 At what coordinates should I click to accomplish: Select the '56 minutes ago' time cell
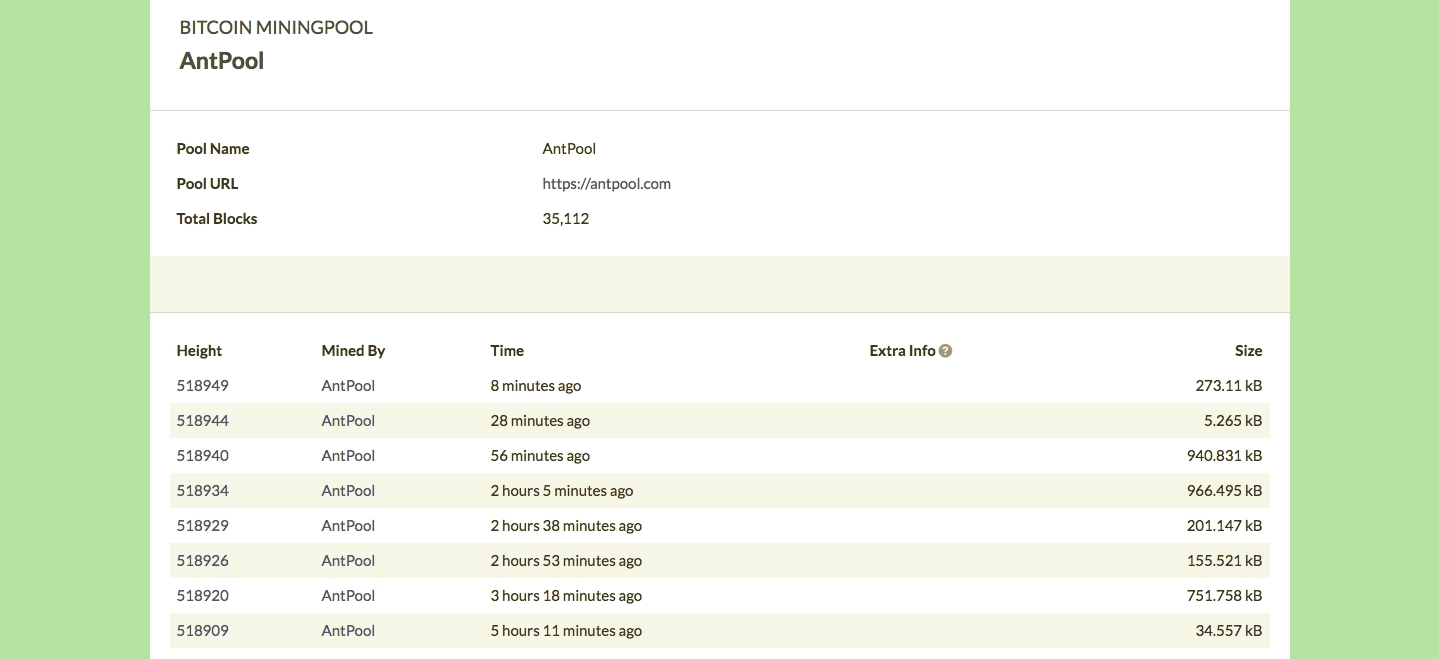click(x=540, y=456)
